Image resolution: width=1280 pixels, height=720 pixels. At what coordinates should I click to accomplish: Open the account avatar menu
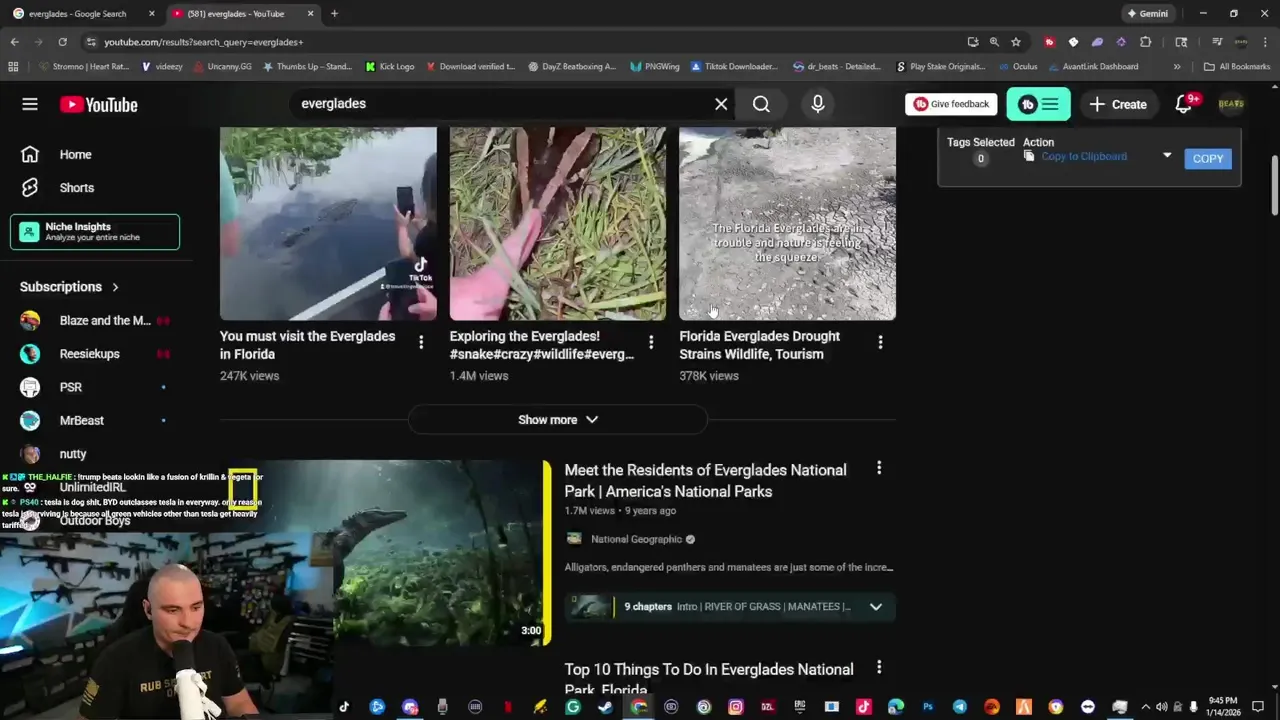[x=1231, y=104]
